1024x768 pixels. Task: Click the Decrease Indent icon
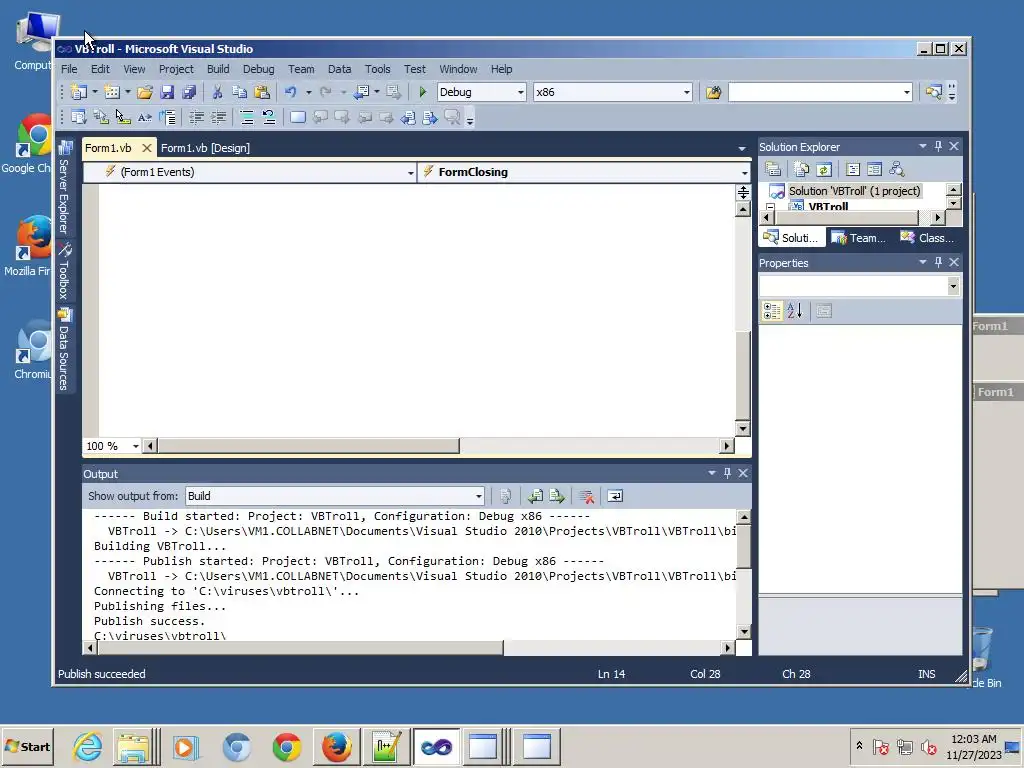(197, 118)
